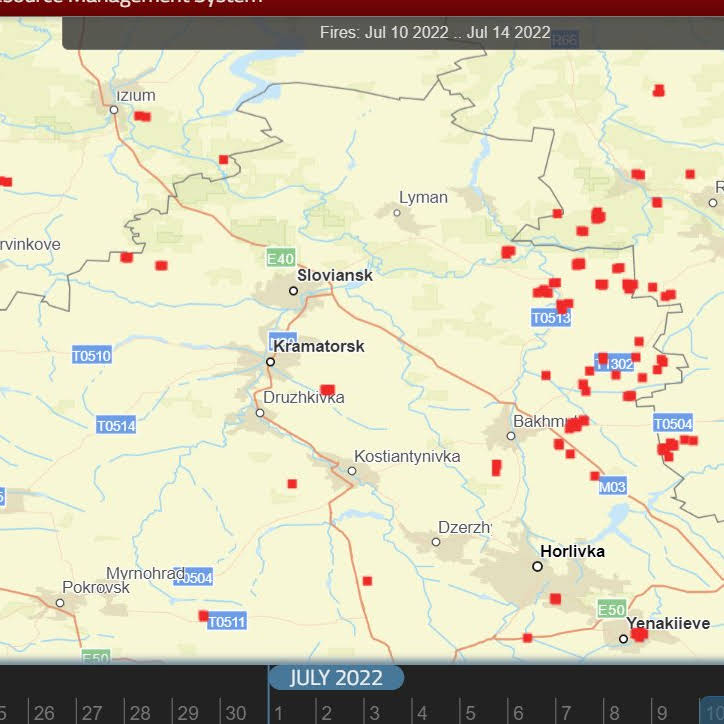
Task: Select fire marker just south of Horlivka
Action: (555, 599)
